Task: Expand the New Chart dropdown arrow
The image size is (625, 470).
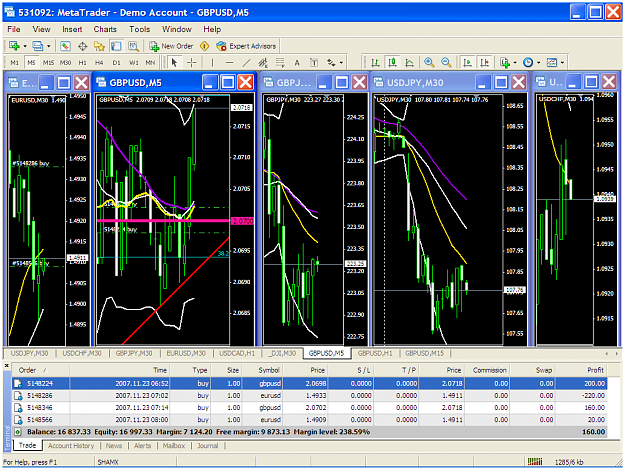Action: [25, 46]
